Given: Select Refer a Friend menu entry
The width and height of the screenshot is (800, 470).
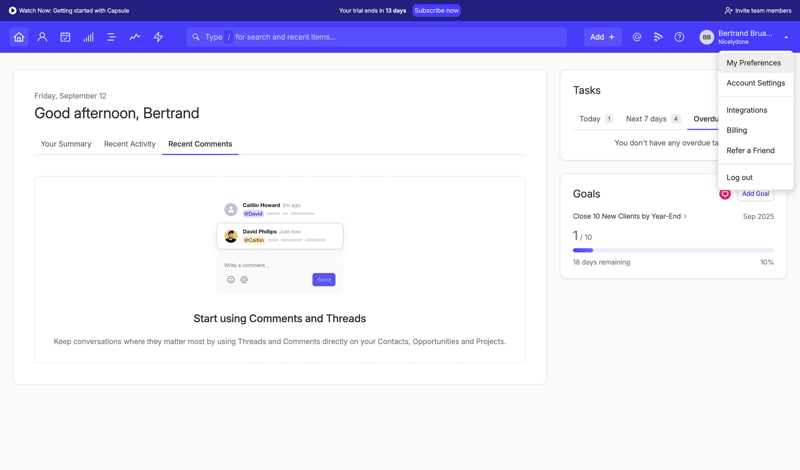Looking at the screenshot, I should tap(756, 151).
